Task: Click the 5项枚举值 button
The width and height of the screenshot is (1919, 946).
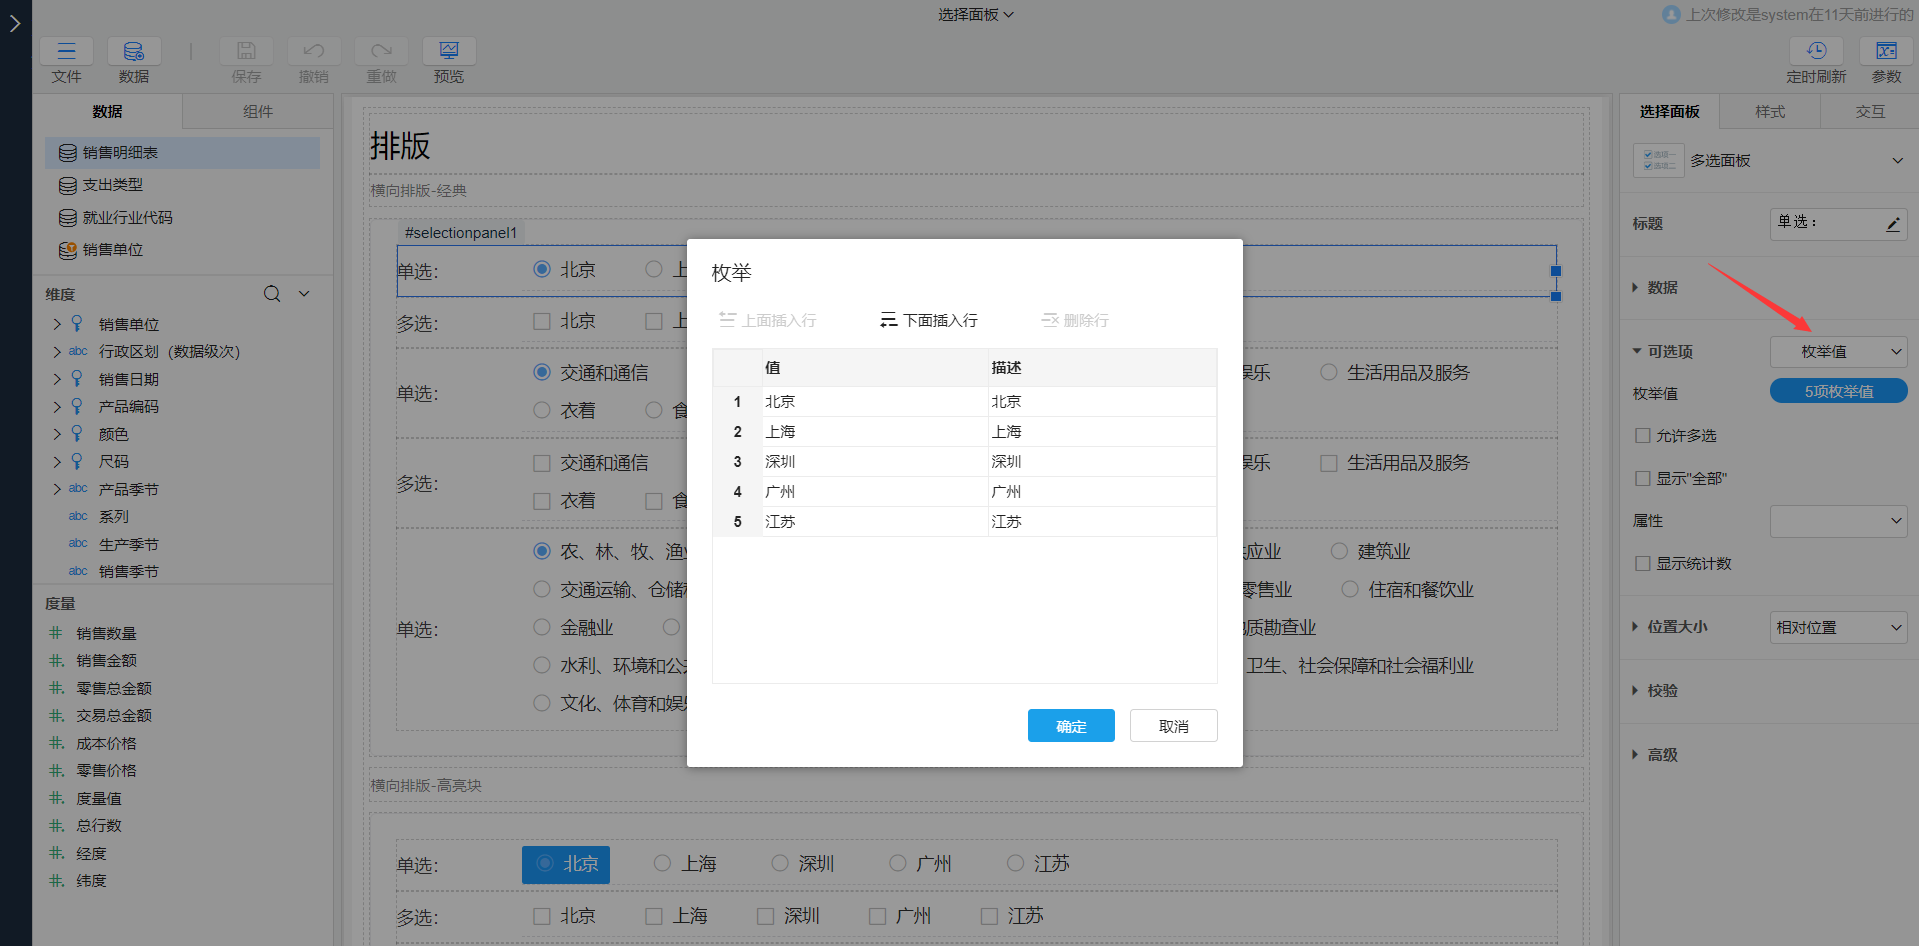Action: tap(1838, 390)
